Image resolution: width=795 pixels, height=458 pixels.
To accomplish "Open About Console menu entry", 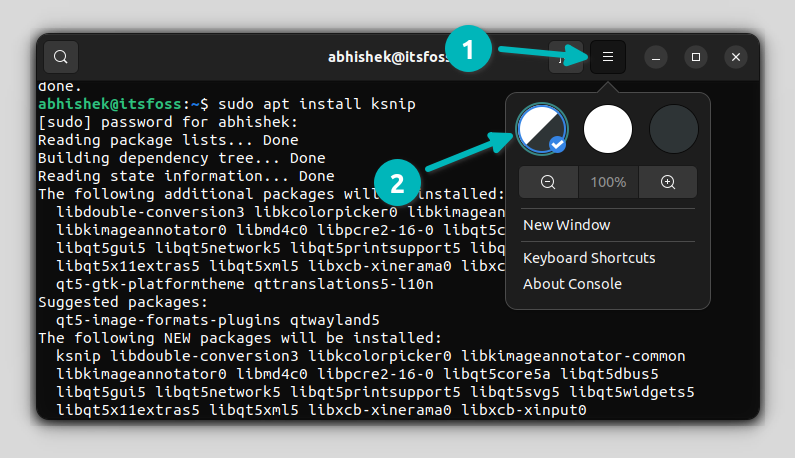I will click(572, 284).
